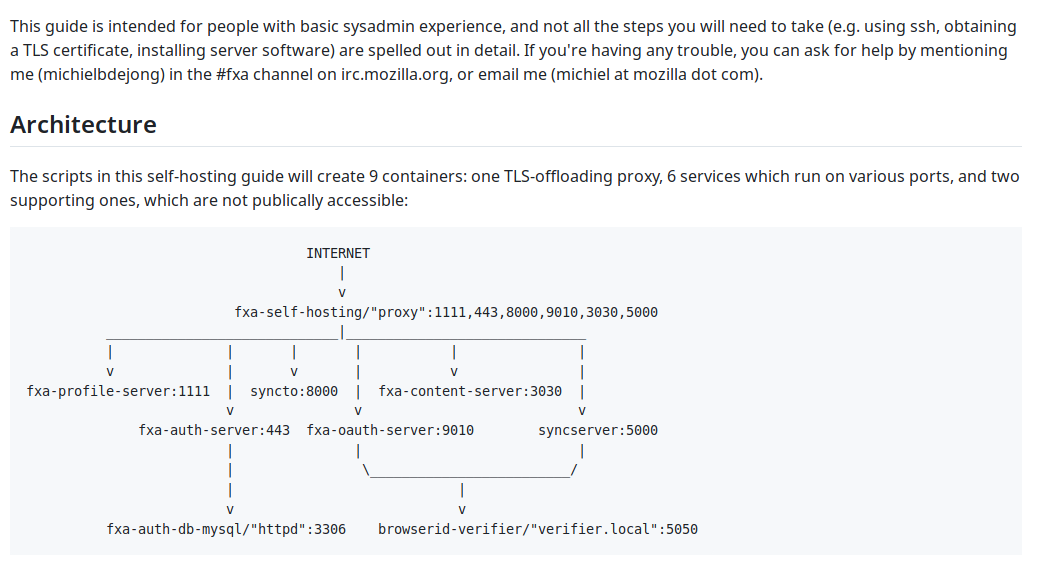Select fxa-auth-server:443 in the diagram
Image resolution: width=1037 pixels, height=567 pixels.
[214, 431]
